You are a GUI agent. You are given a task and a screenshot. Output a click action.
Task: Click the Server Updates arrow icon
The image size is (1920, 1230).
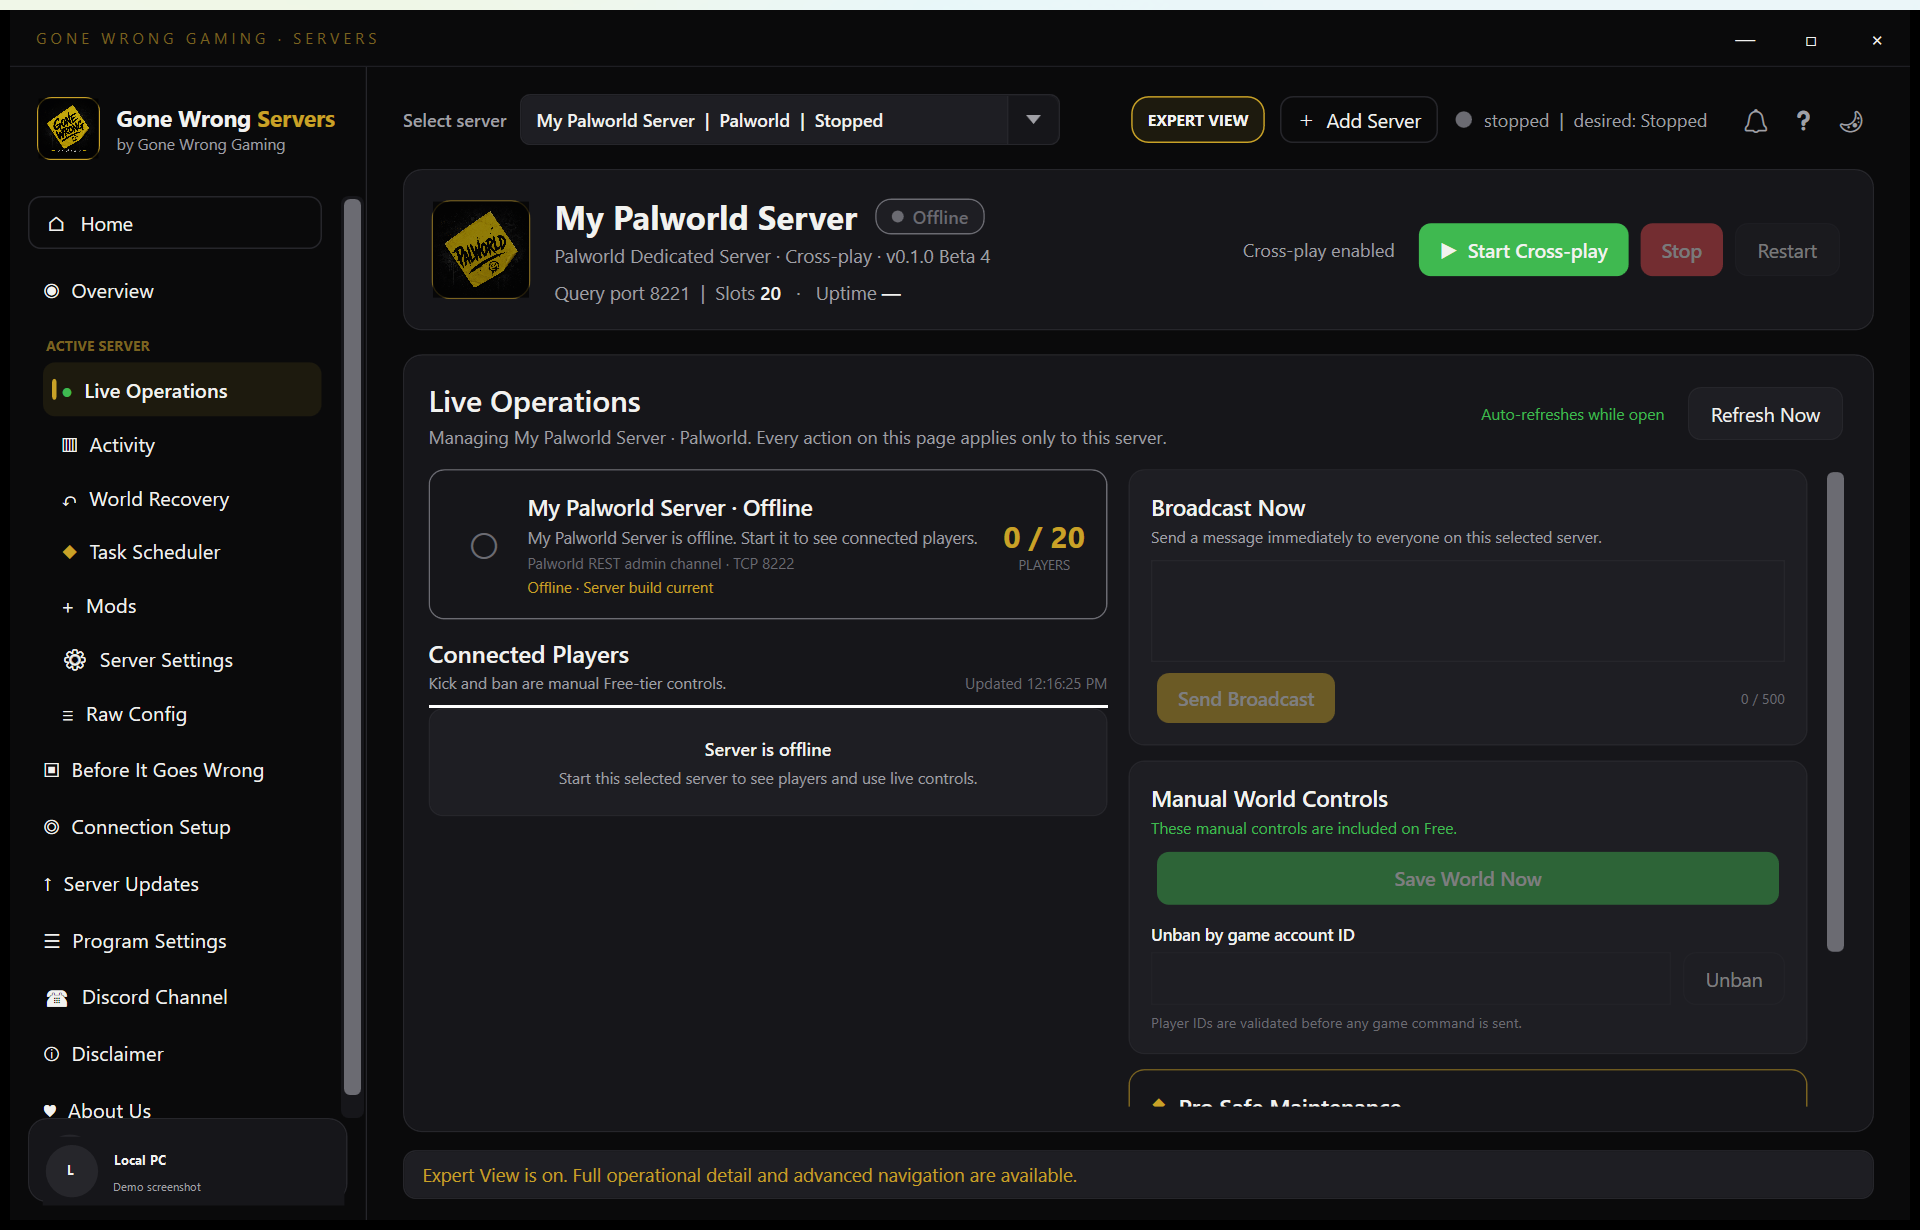click(48, 884)
